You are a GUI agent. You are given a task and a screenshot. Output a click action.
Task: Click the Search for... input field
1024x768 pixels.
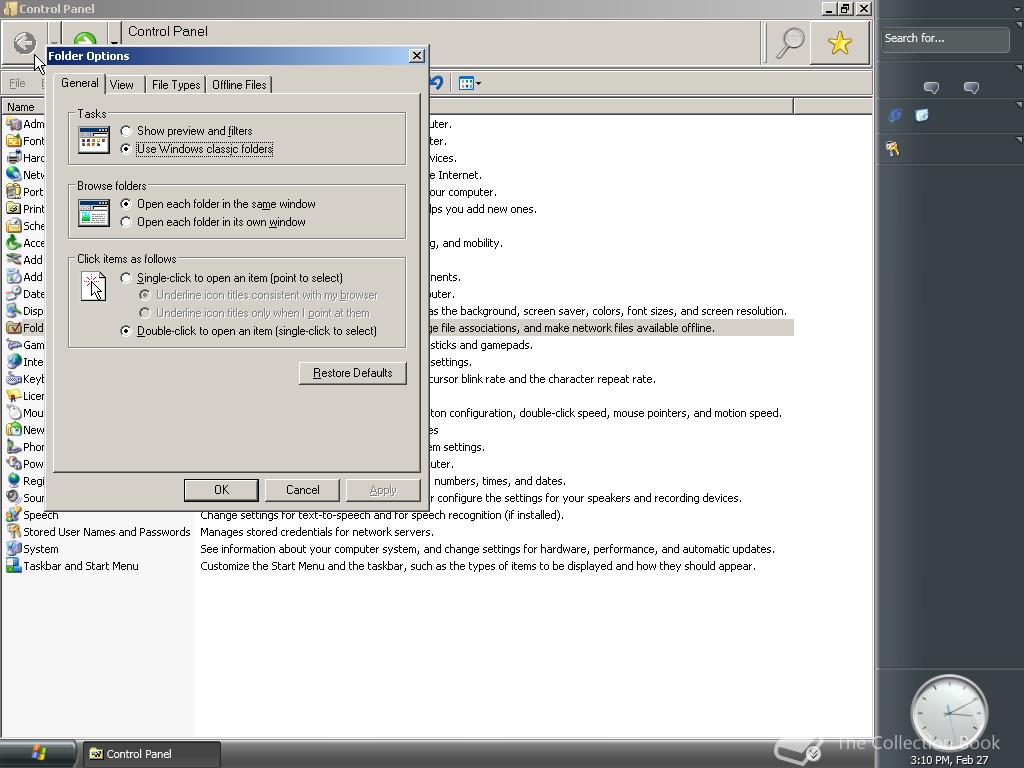[x=944, y=39]
